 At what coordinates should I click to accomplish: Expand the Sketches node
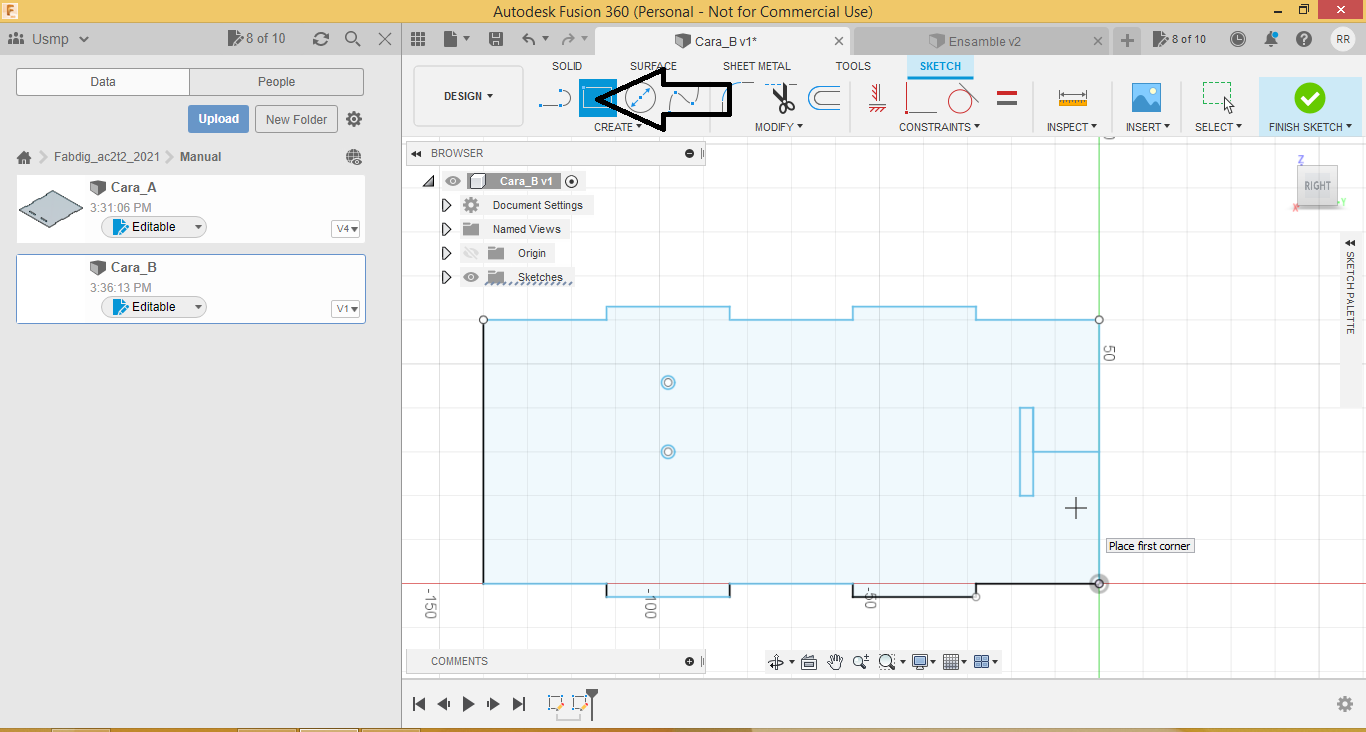(446, 277)
